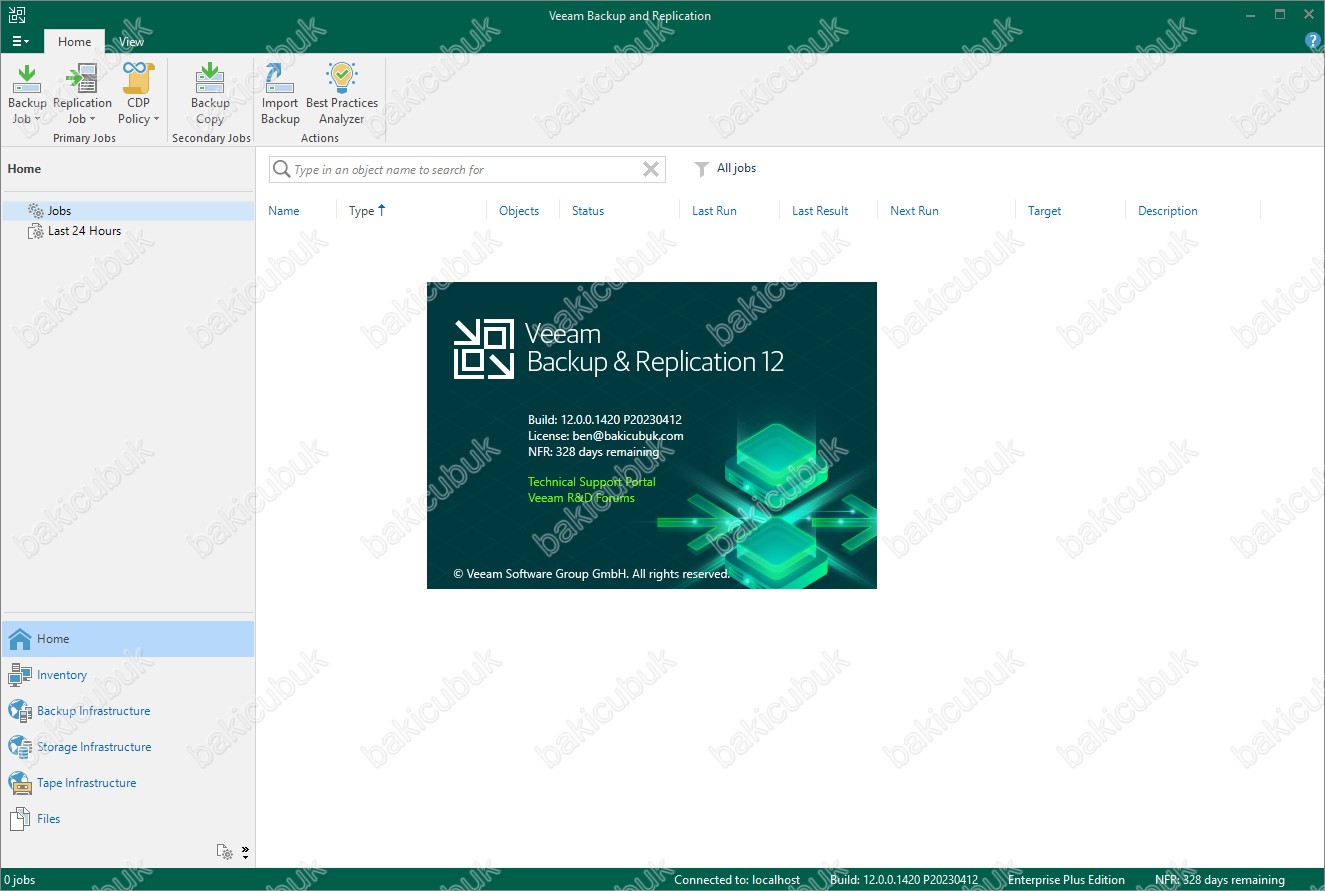Sort by the Last Result column header

pos(820,211)
